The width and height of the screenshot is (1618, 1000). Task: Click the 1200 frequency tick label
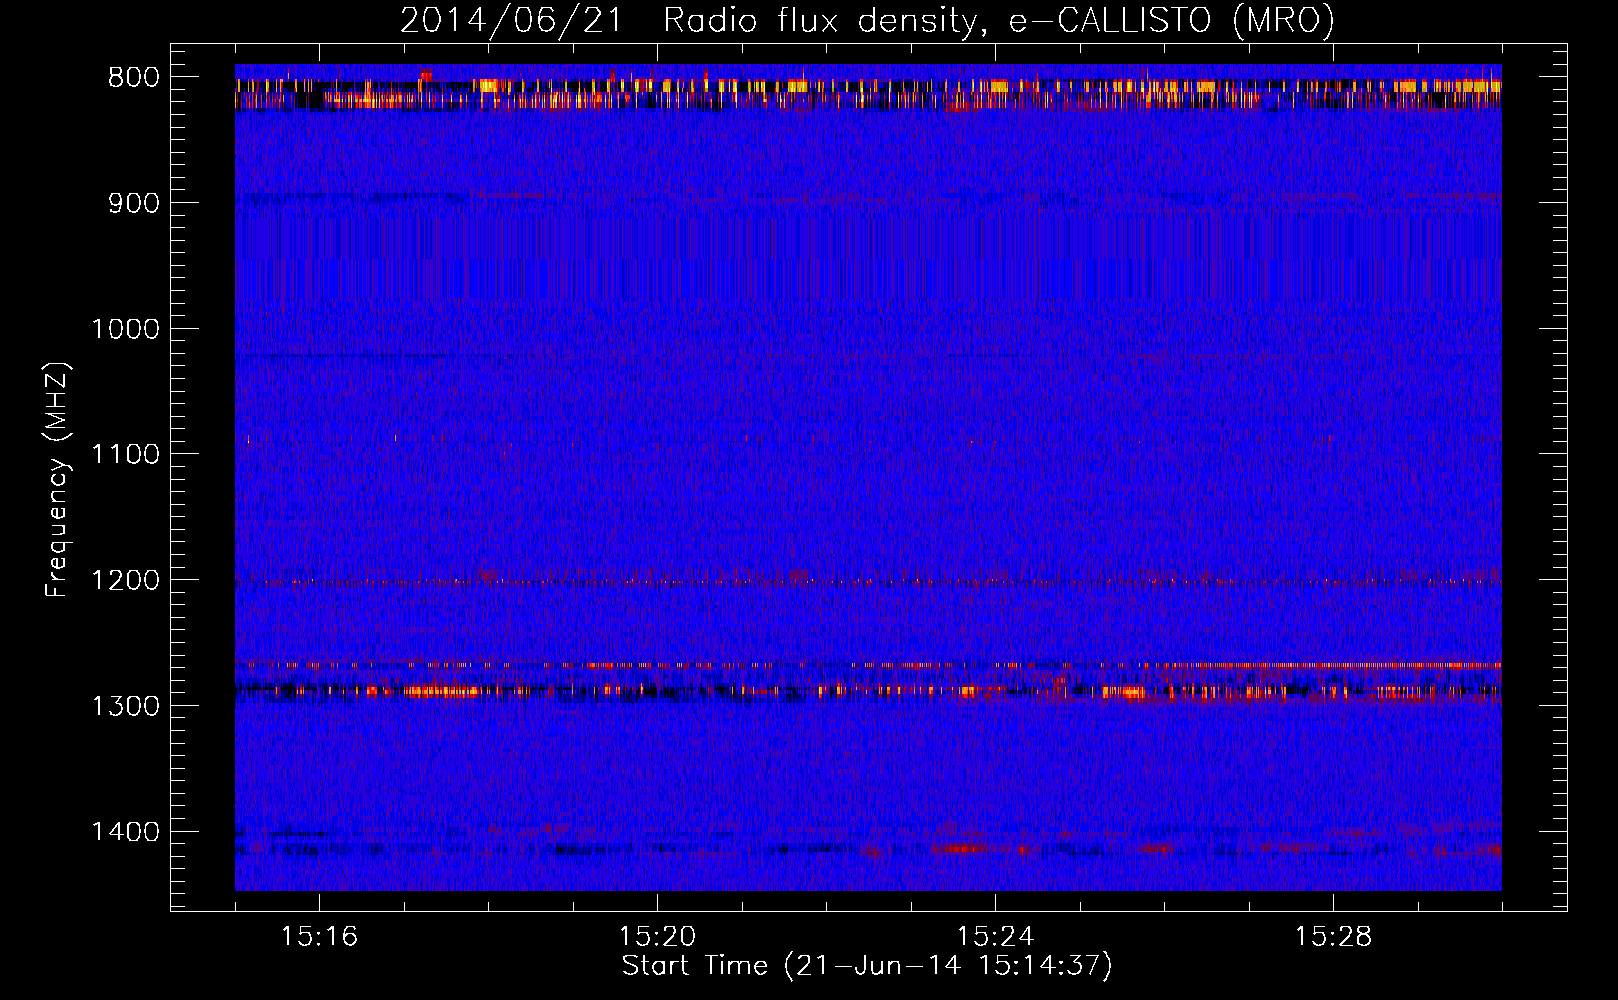click(x=125, y=581)
